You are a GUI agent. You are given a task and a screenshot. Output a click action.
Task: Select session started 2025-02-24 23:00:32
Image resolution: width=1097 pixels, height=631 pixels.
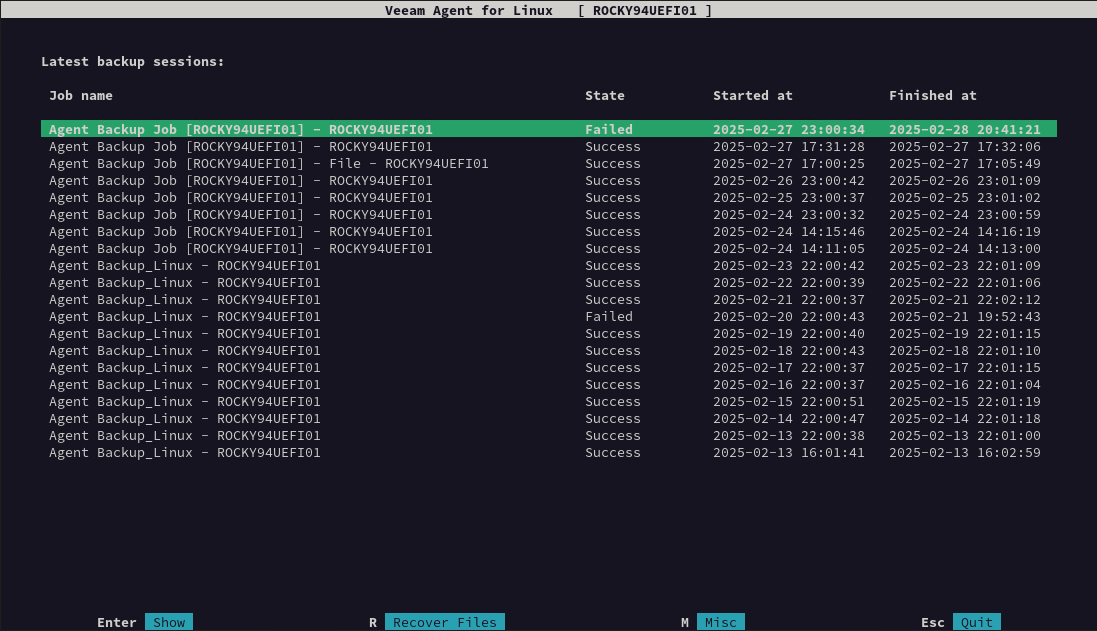click(548, 215)
